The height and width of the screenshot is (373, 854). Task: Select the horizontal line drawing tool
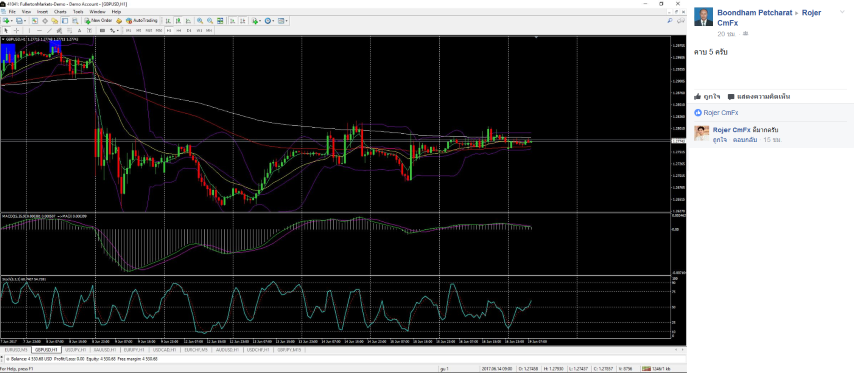pyautogui.click(x=39, y=30)
